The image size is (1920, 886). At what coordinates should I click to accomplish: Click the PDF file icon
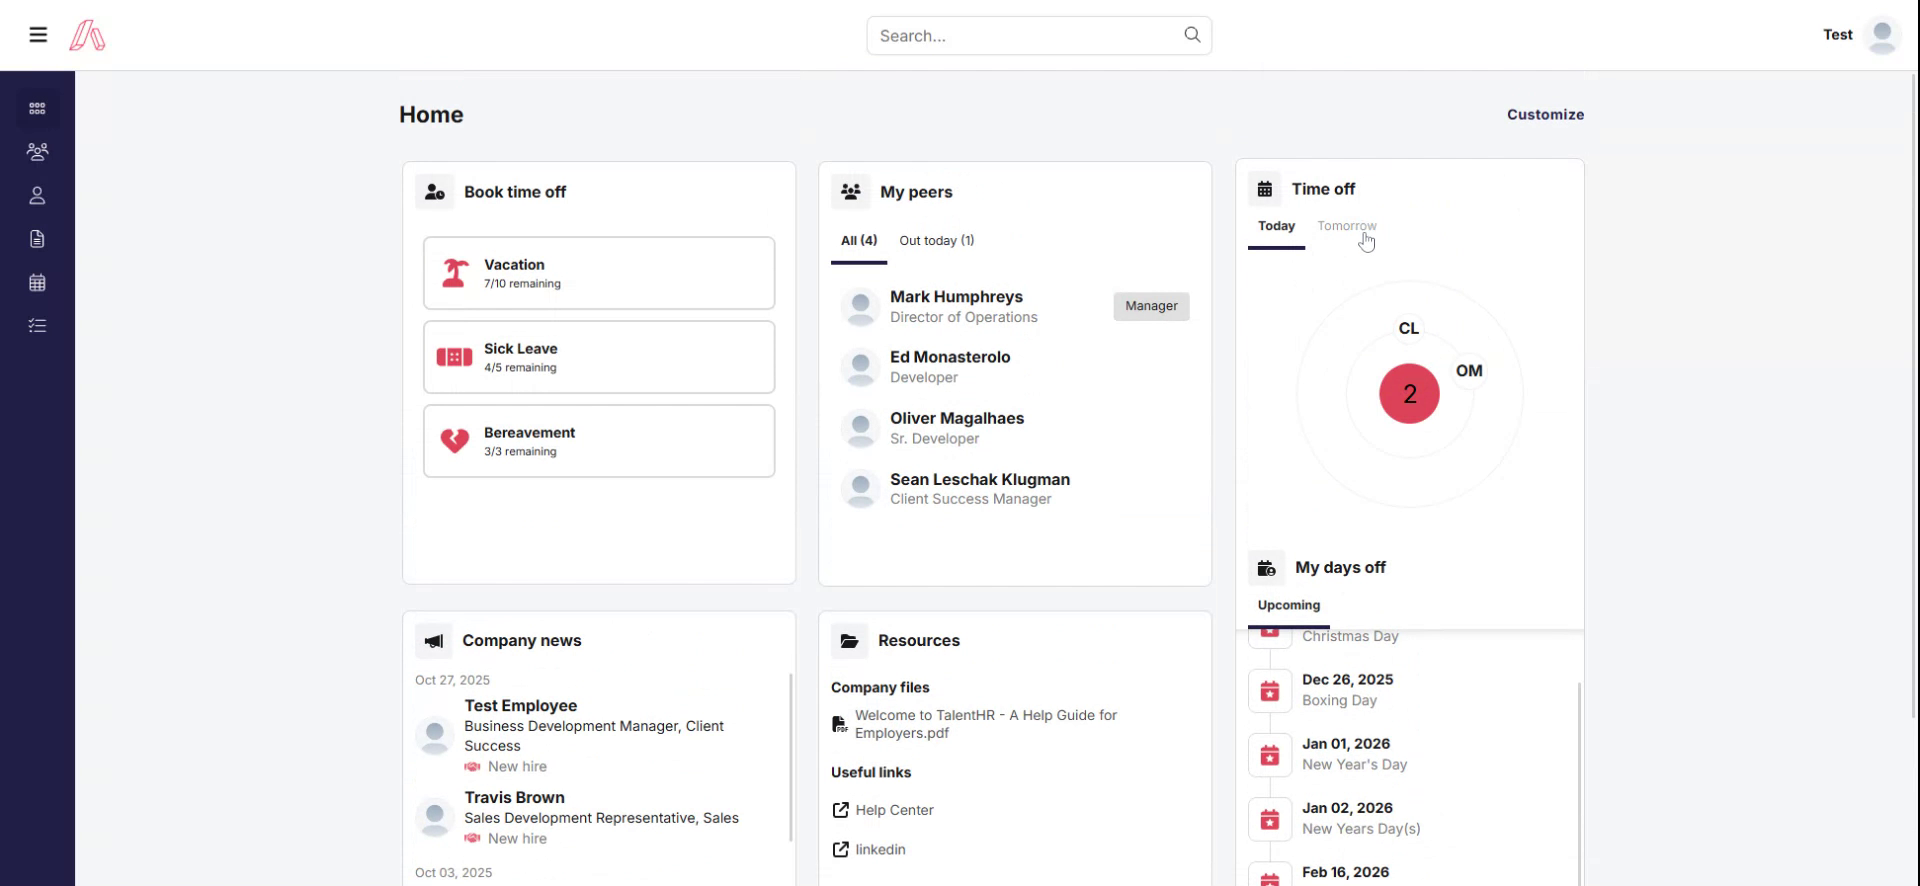839,724
